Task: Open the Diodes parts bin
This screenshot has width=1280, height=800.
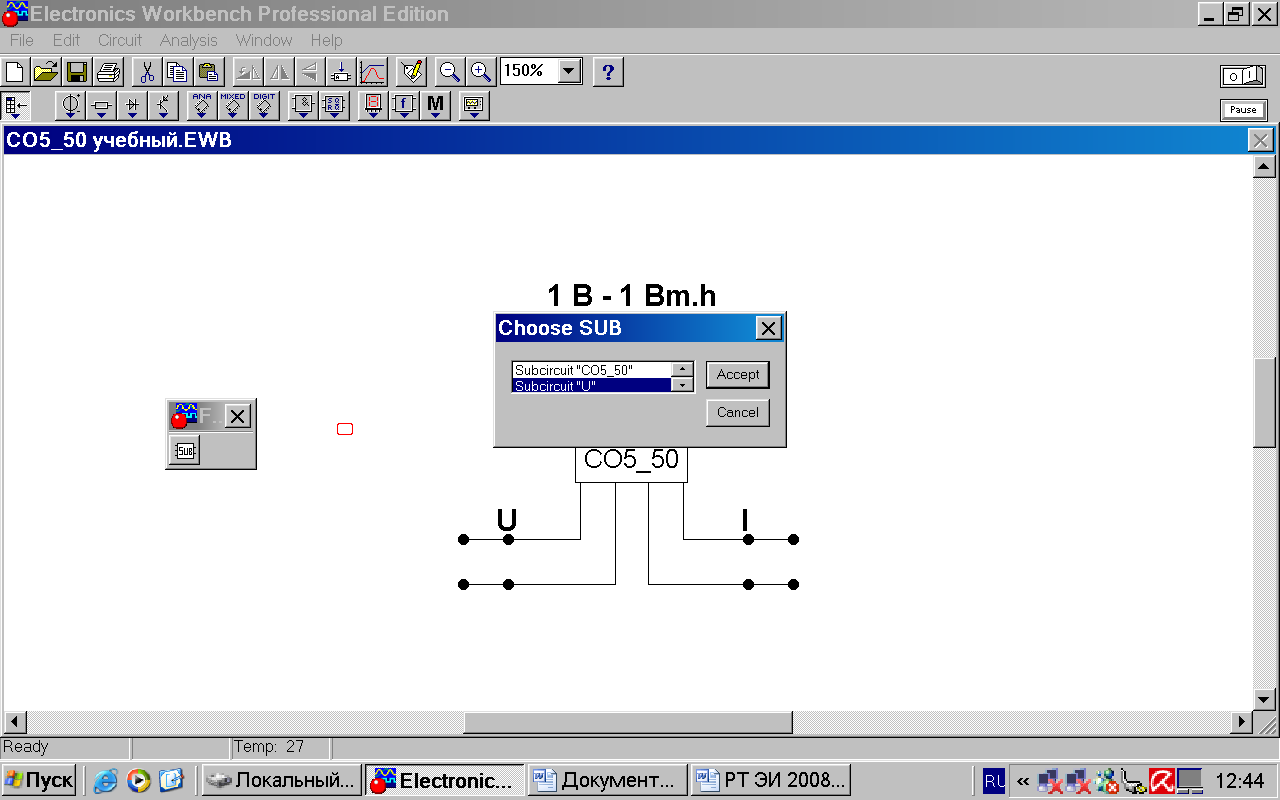Action: tap(133, 105)
